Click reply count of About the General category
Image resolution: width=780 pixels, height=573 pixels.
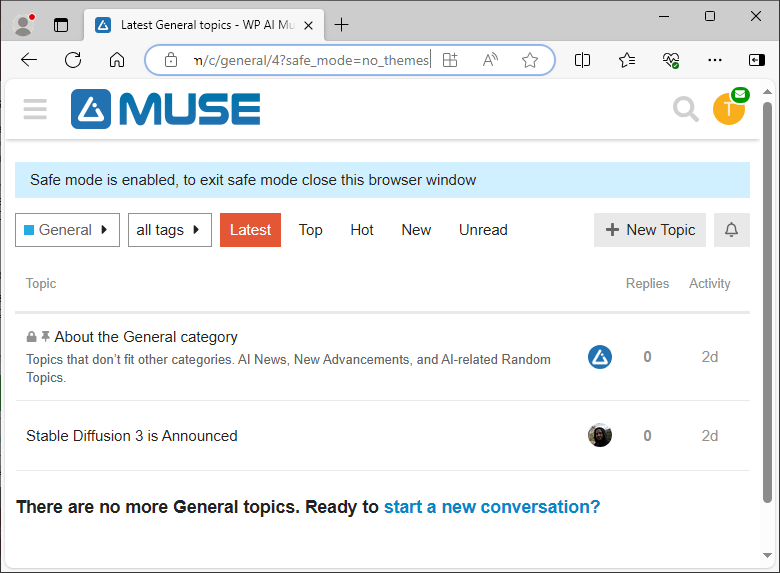[x=647, y=357]
